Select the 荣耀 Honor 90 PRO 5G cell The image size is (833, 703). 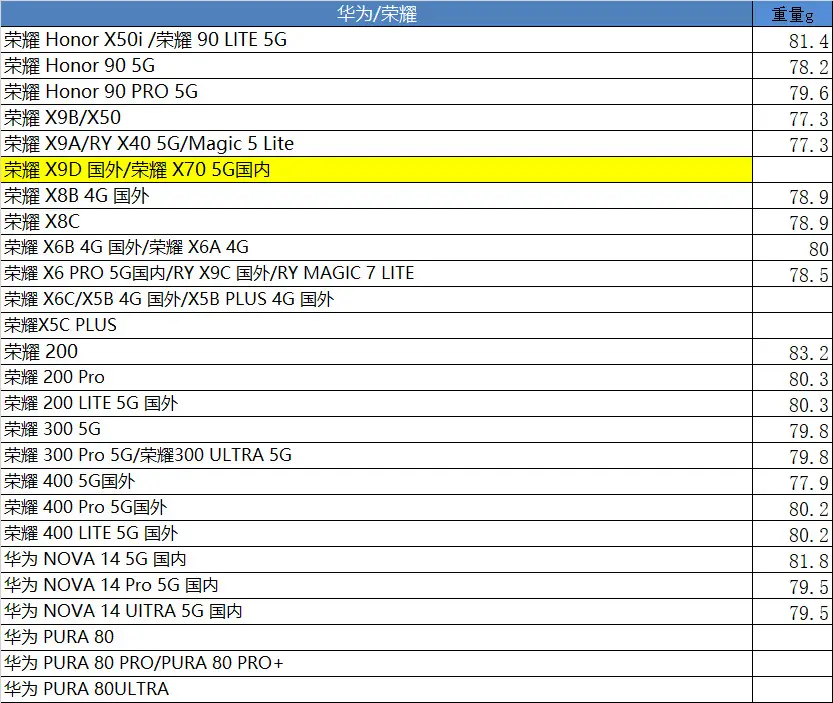click(x=377, y=91)
